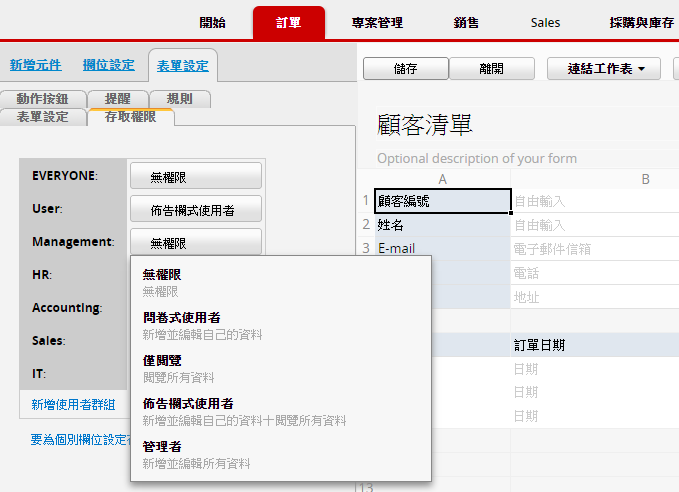Viewport: 679px width, 492px height.
Task: Click 新增使用者群組 link
Action: point(73,405)
